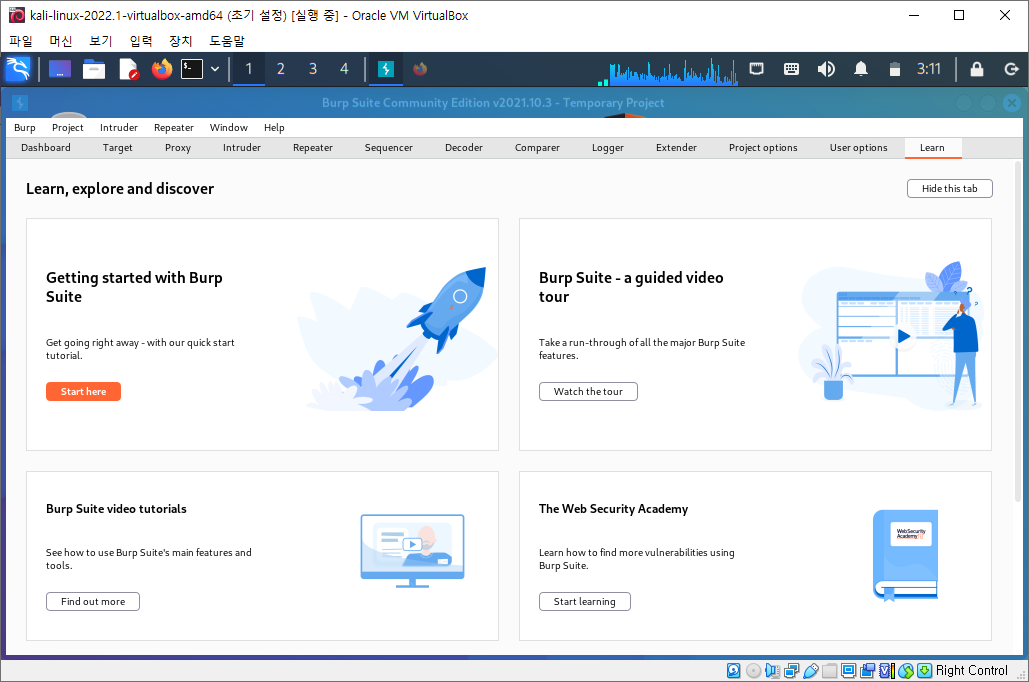The width and height of the screenshot is (1029, 682).
Task: Open the Project menu
Action: coord(68,127)
